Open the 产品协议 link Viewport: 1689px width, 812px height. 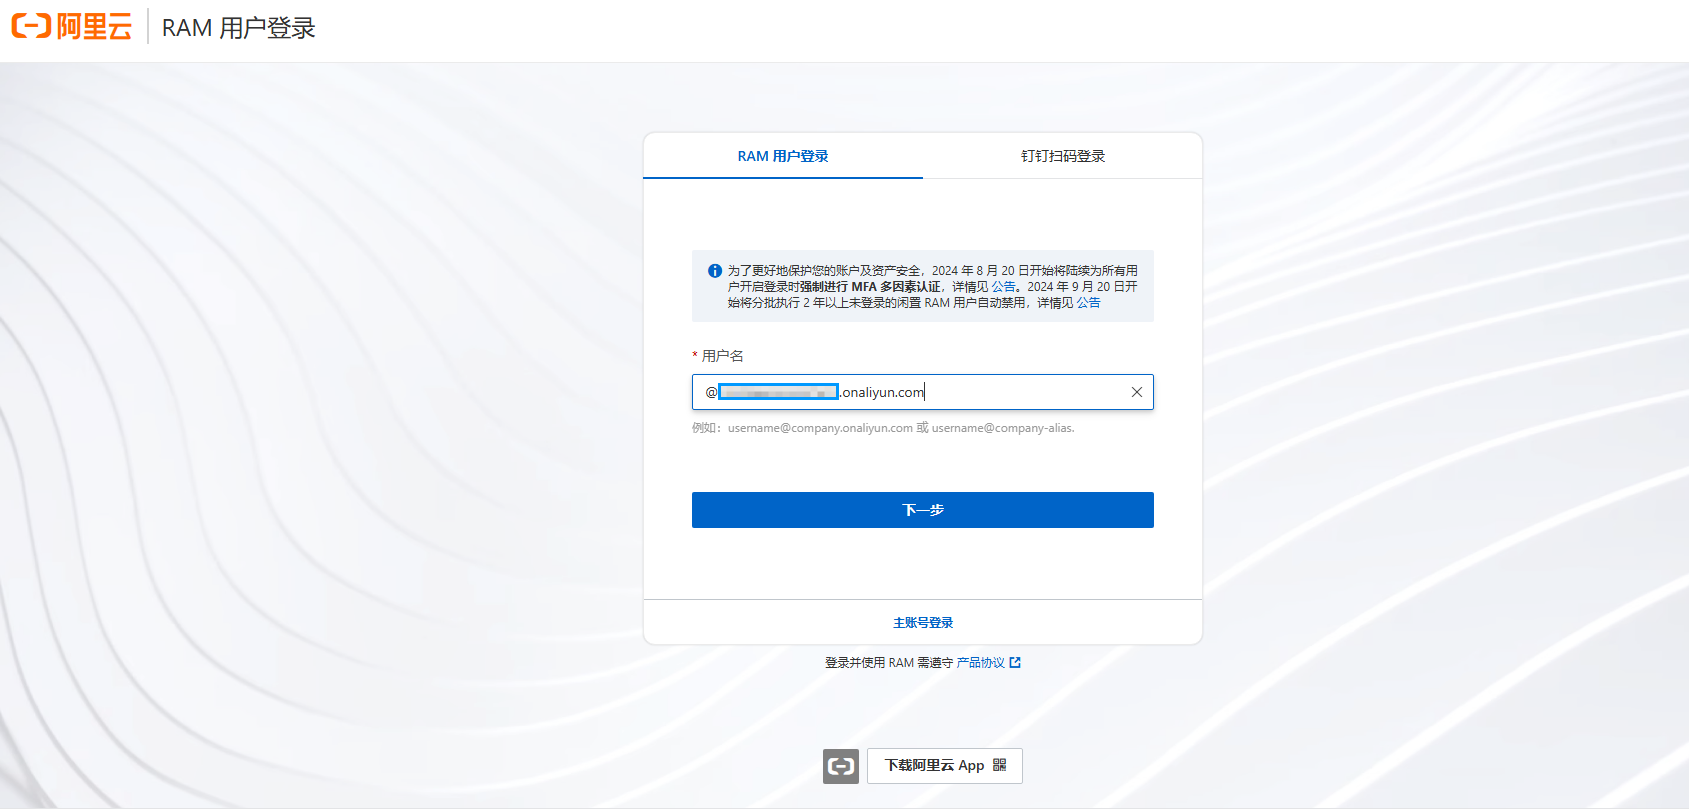(x=980, y=662)
